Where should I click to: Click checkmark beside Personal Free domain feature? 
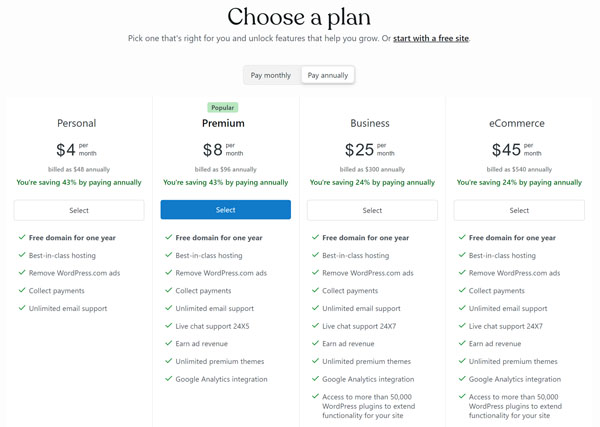(22, 237)
